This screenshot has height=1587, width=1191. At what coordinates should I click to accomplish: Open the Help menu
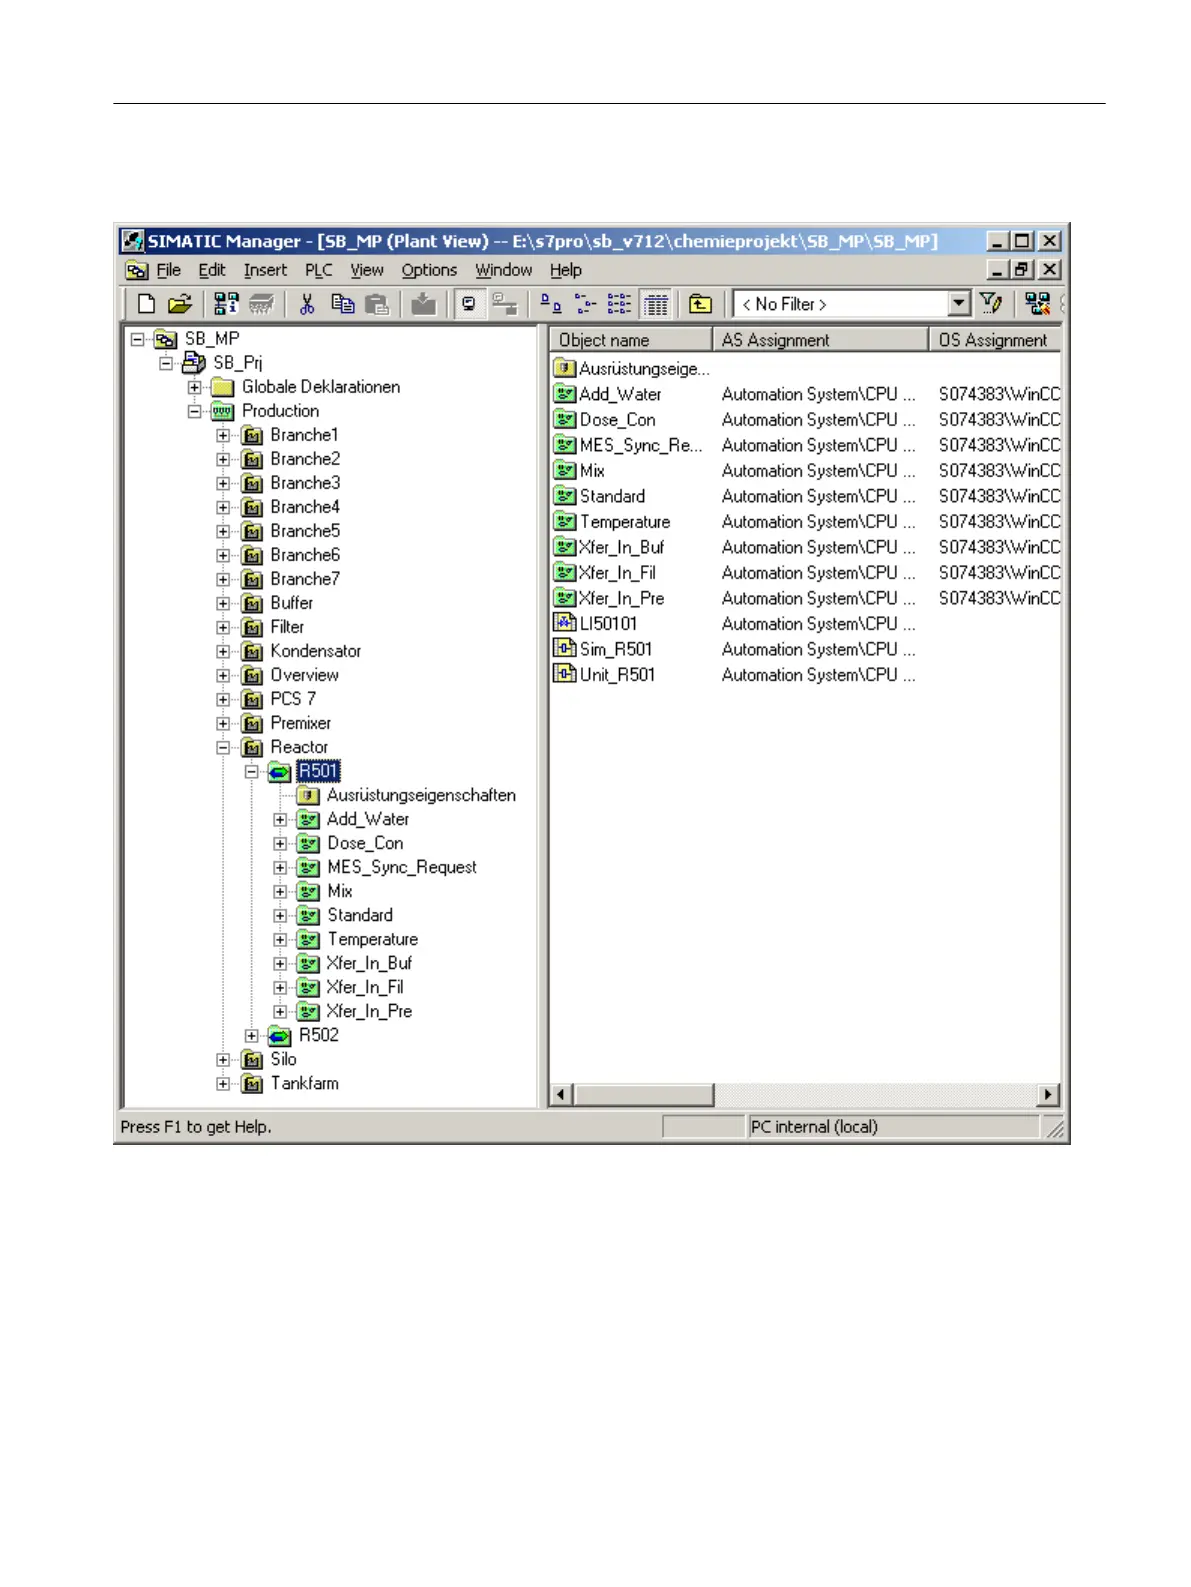pos(565,270)
